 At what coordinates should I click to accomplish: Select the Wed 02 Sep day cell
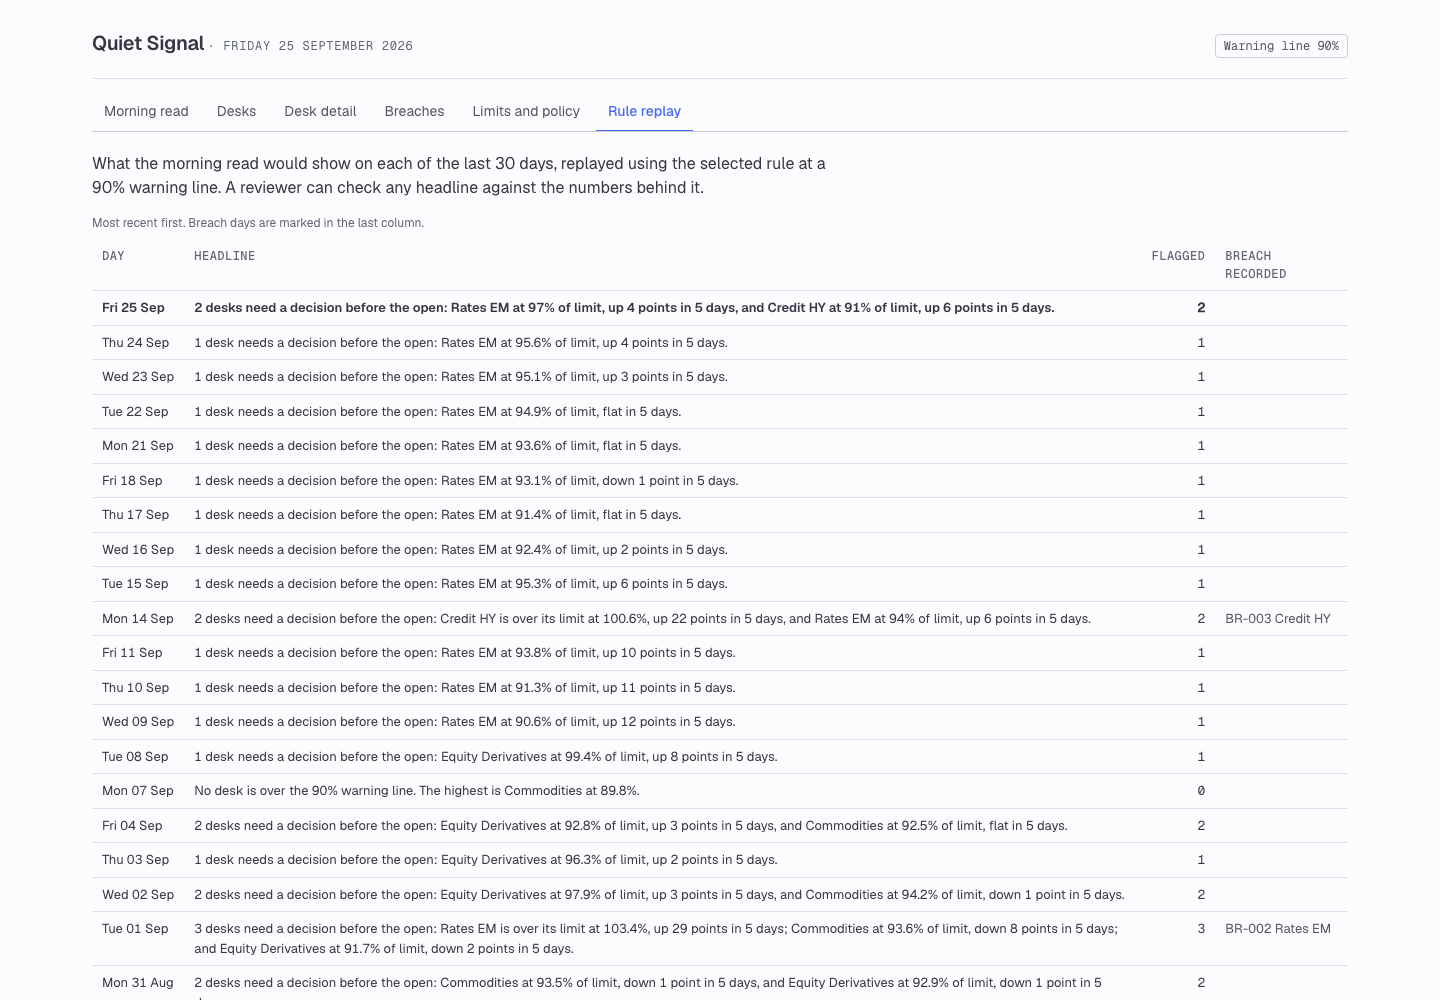point(138,895)
